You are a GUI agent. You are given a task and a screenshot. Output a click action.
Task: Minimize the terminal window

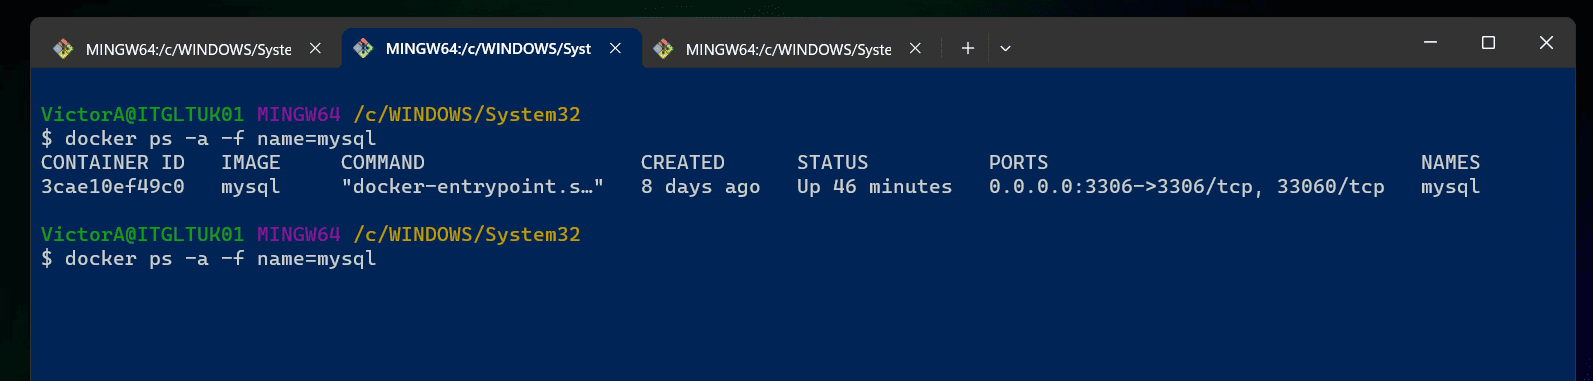[x=1430, y=42]
